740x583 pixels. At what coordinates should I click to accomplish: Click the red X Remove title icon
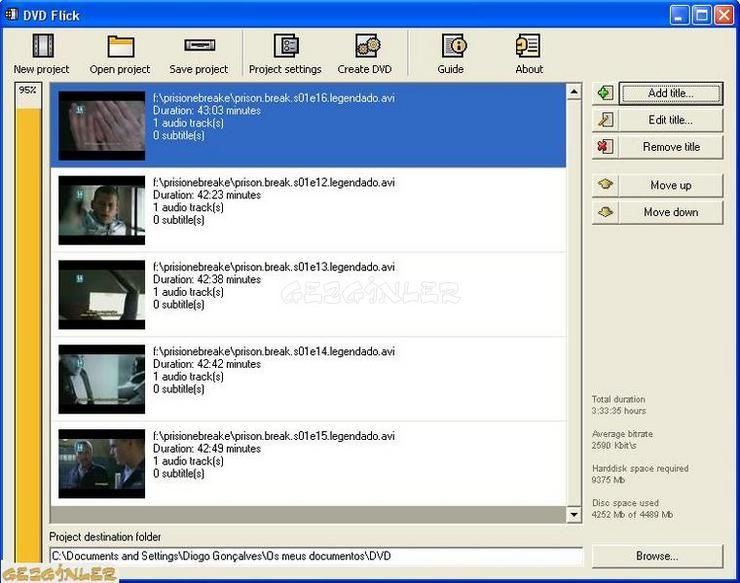click(605, 147)
